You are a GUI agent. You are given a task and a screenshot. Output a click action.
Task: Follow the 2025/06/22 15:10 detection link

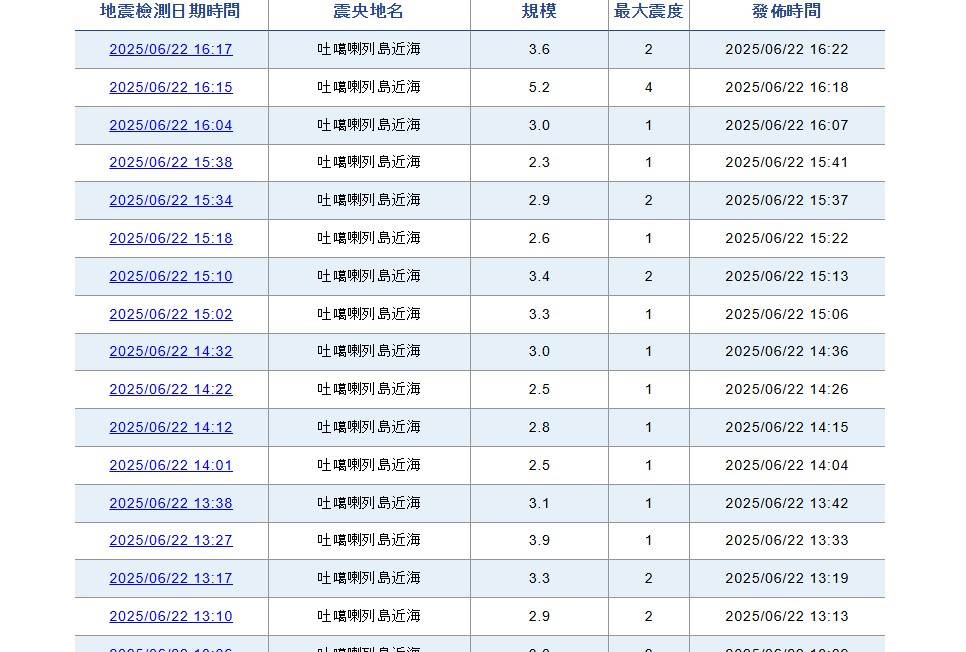point(171,277)
